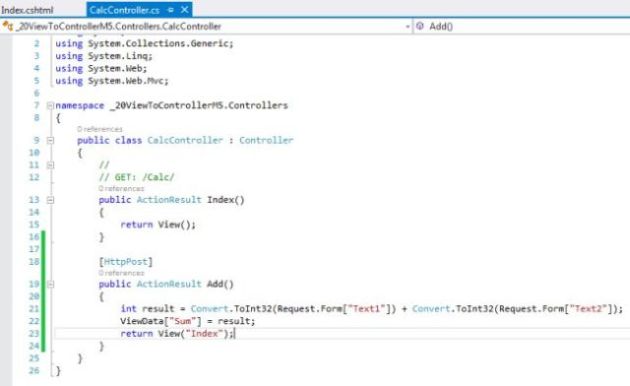The height and width of the screenshot is (386, 630).
Task: Click line number 21 in the gutter
Action: [x=34, y=308]
